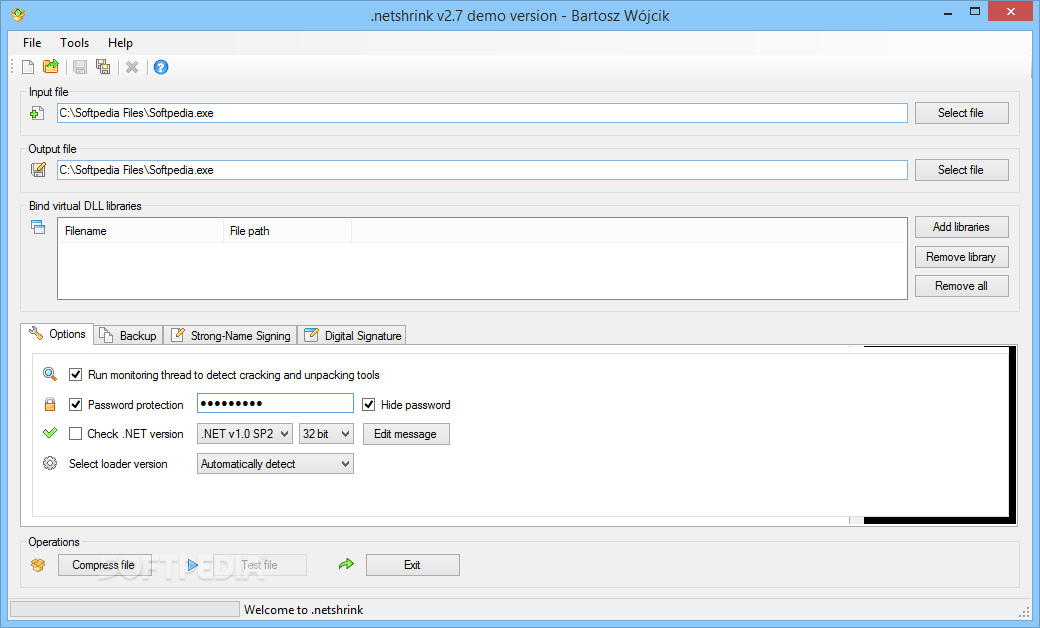Click the Compress file button
Image resolution: width=1040 pixels, height=628 pixels.
(104, 565)
